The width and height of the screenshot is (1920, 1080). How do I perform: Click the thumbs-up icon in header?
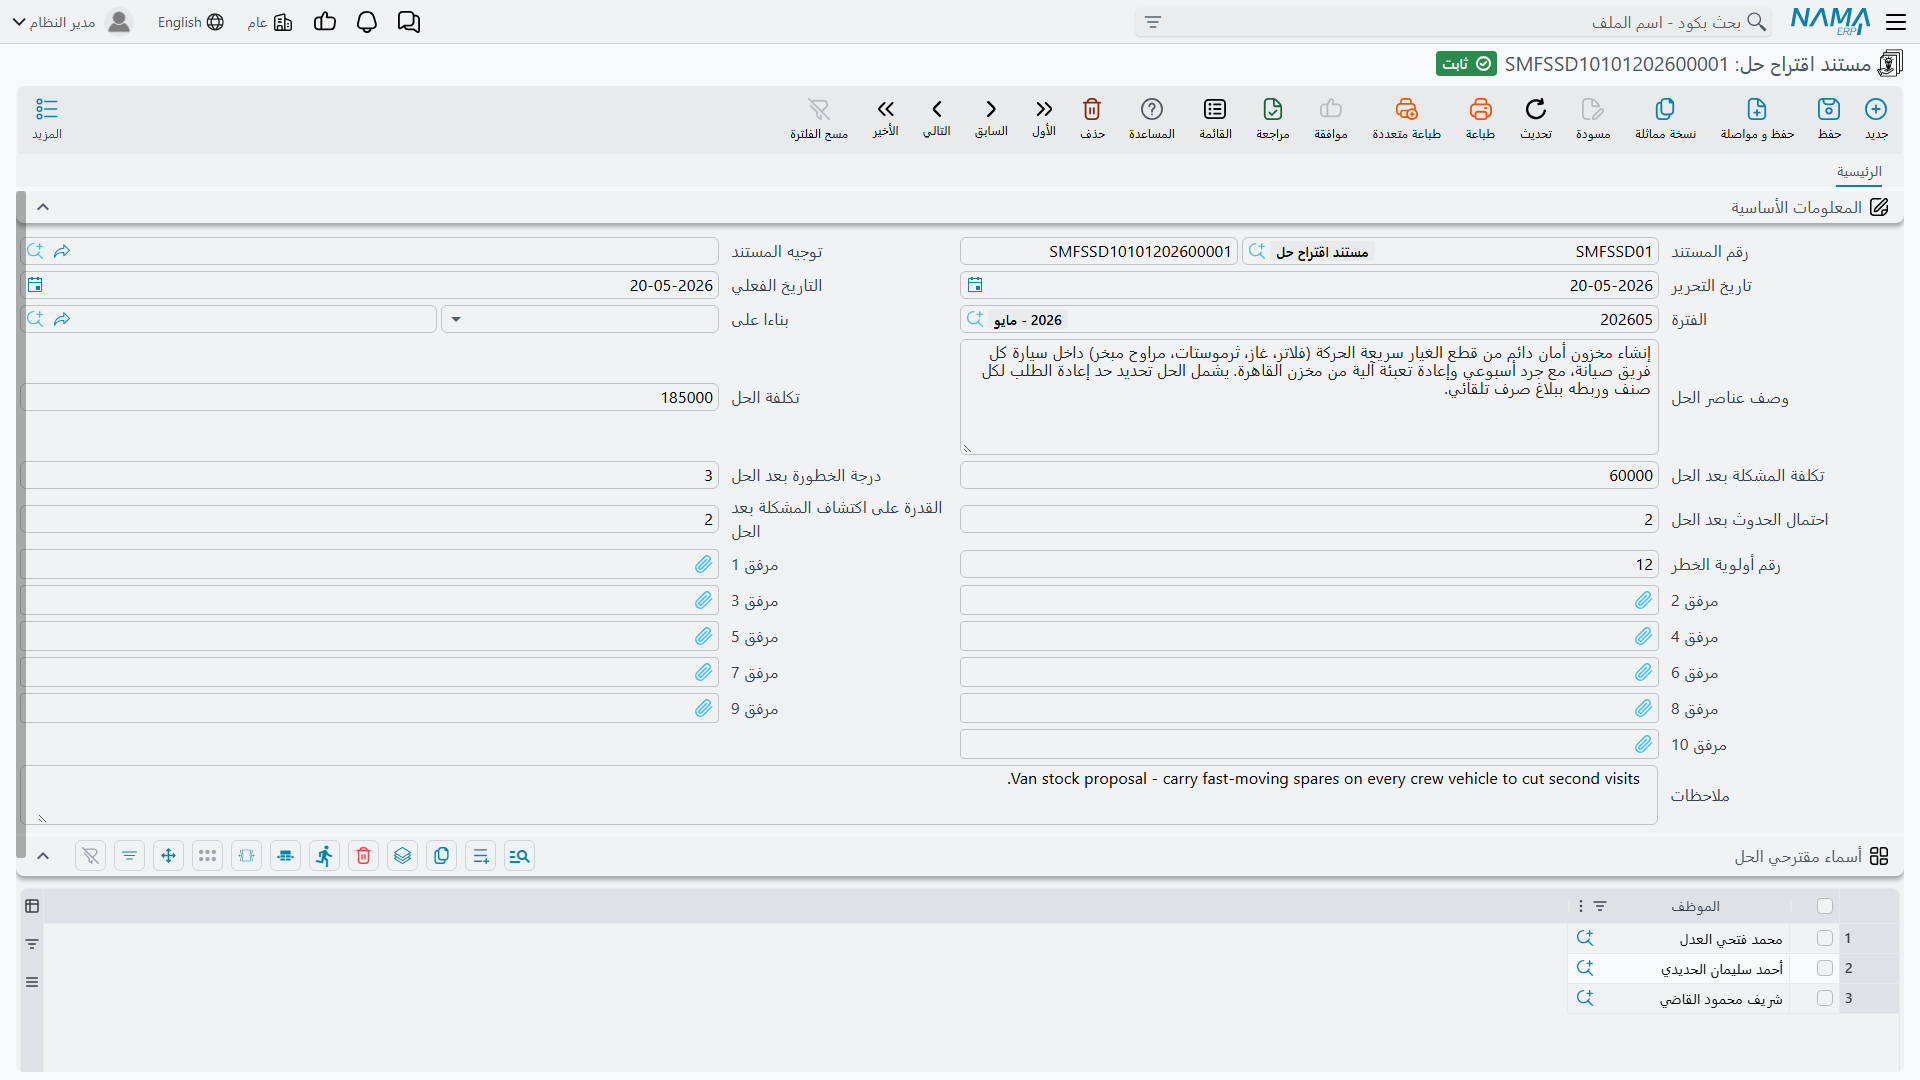pos(325,22)
